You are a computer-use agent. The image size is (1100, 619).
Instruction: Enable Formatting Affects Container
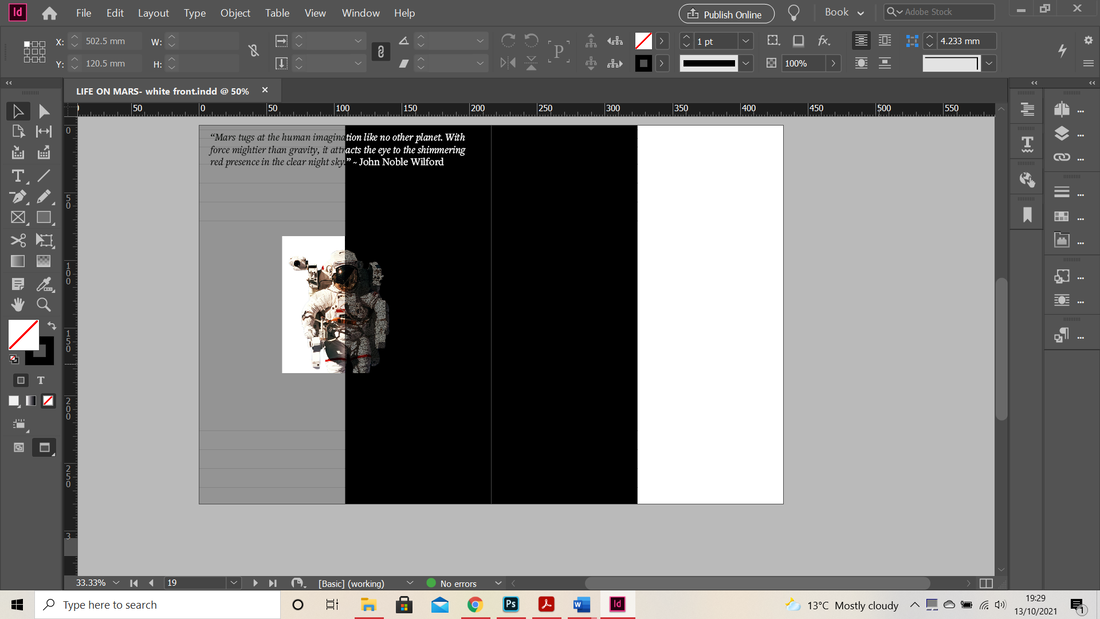coord(20,380)
